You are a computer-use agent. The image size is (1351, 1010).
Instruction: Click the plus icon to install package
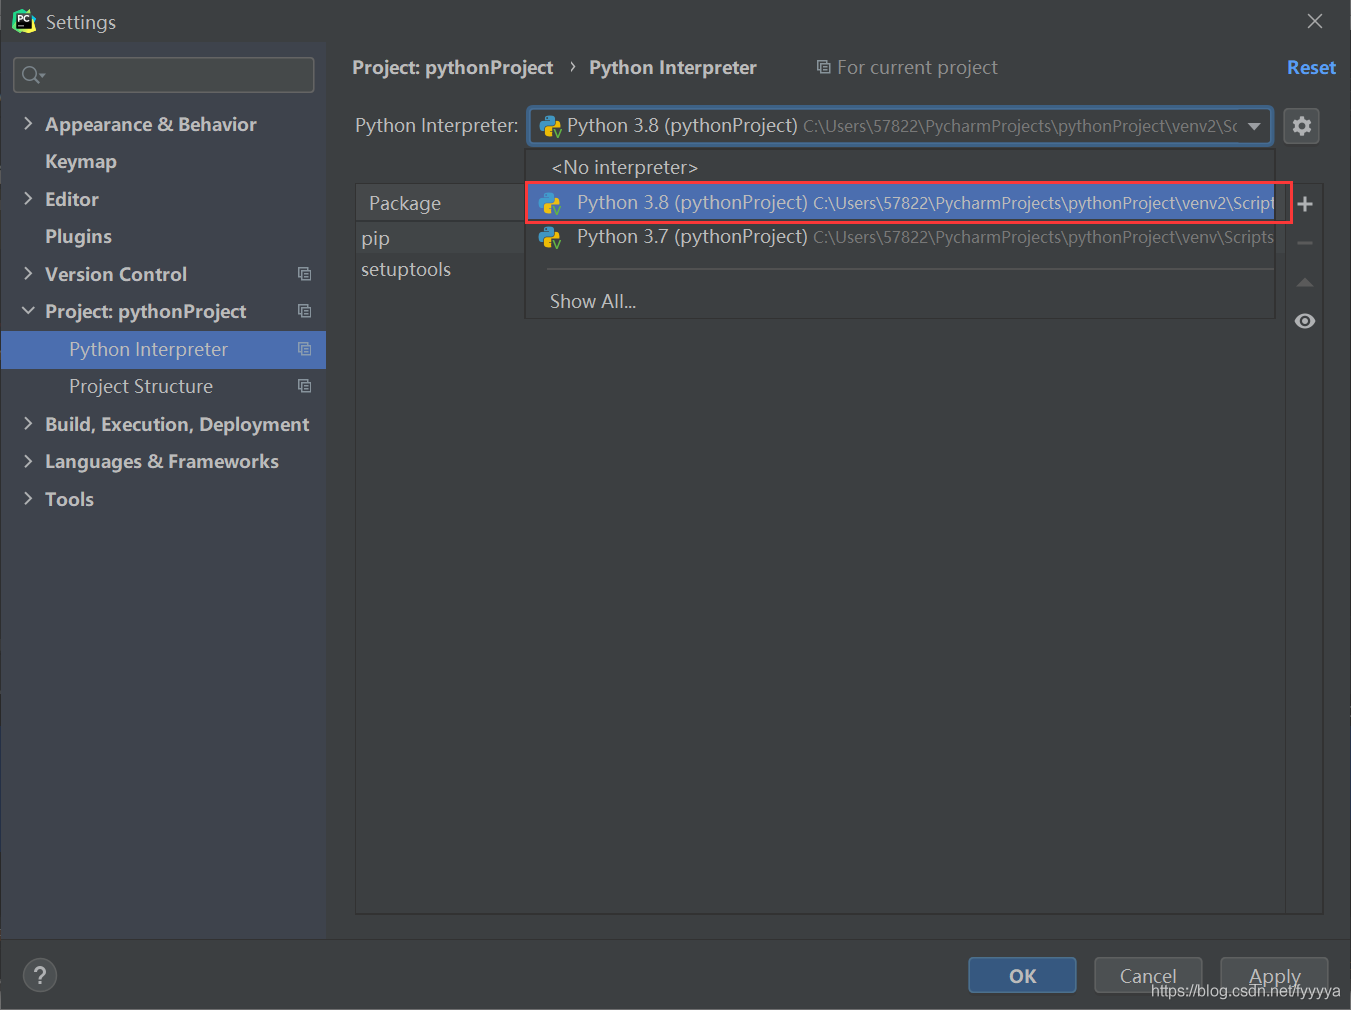[x=1305, y=204]
